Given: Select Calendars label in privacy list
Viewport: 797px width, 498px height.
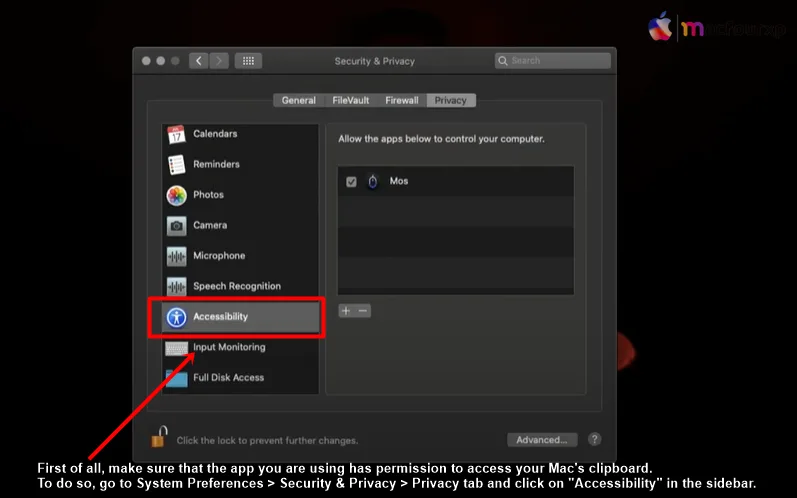Looking at the screenshot, I should click(x=215, y=134).
